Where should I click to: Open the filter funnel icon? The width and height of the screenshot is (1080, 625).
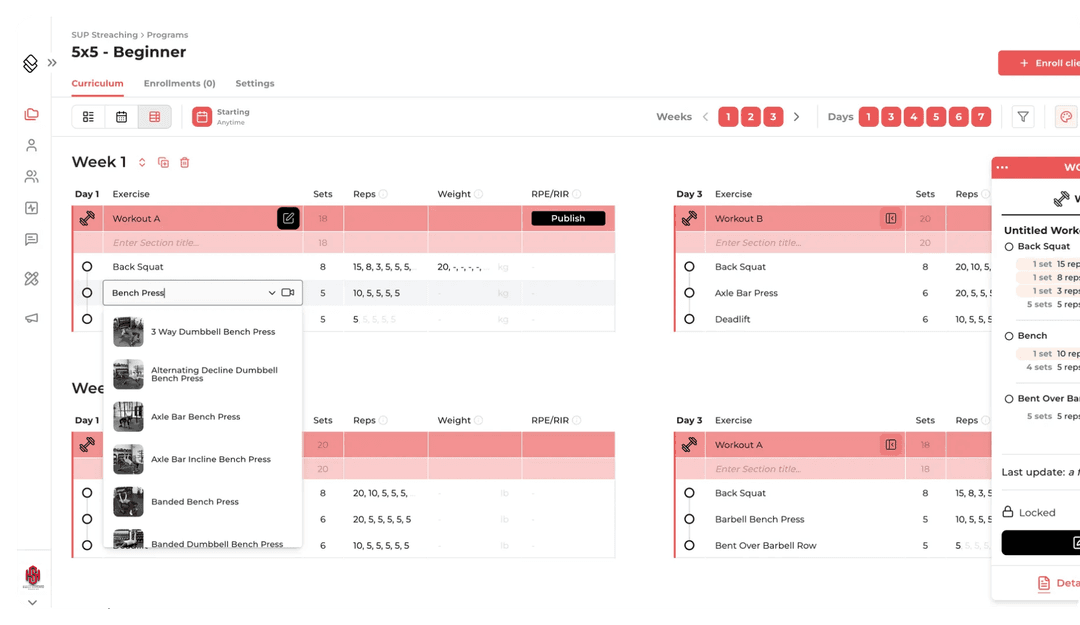coord(1022,116)
